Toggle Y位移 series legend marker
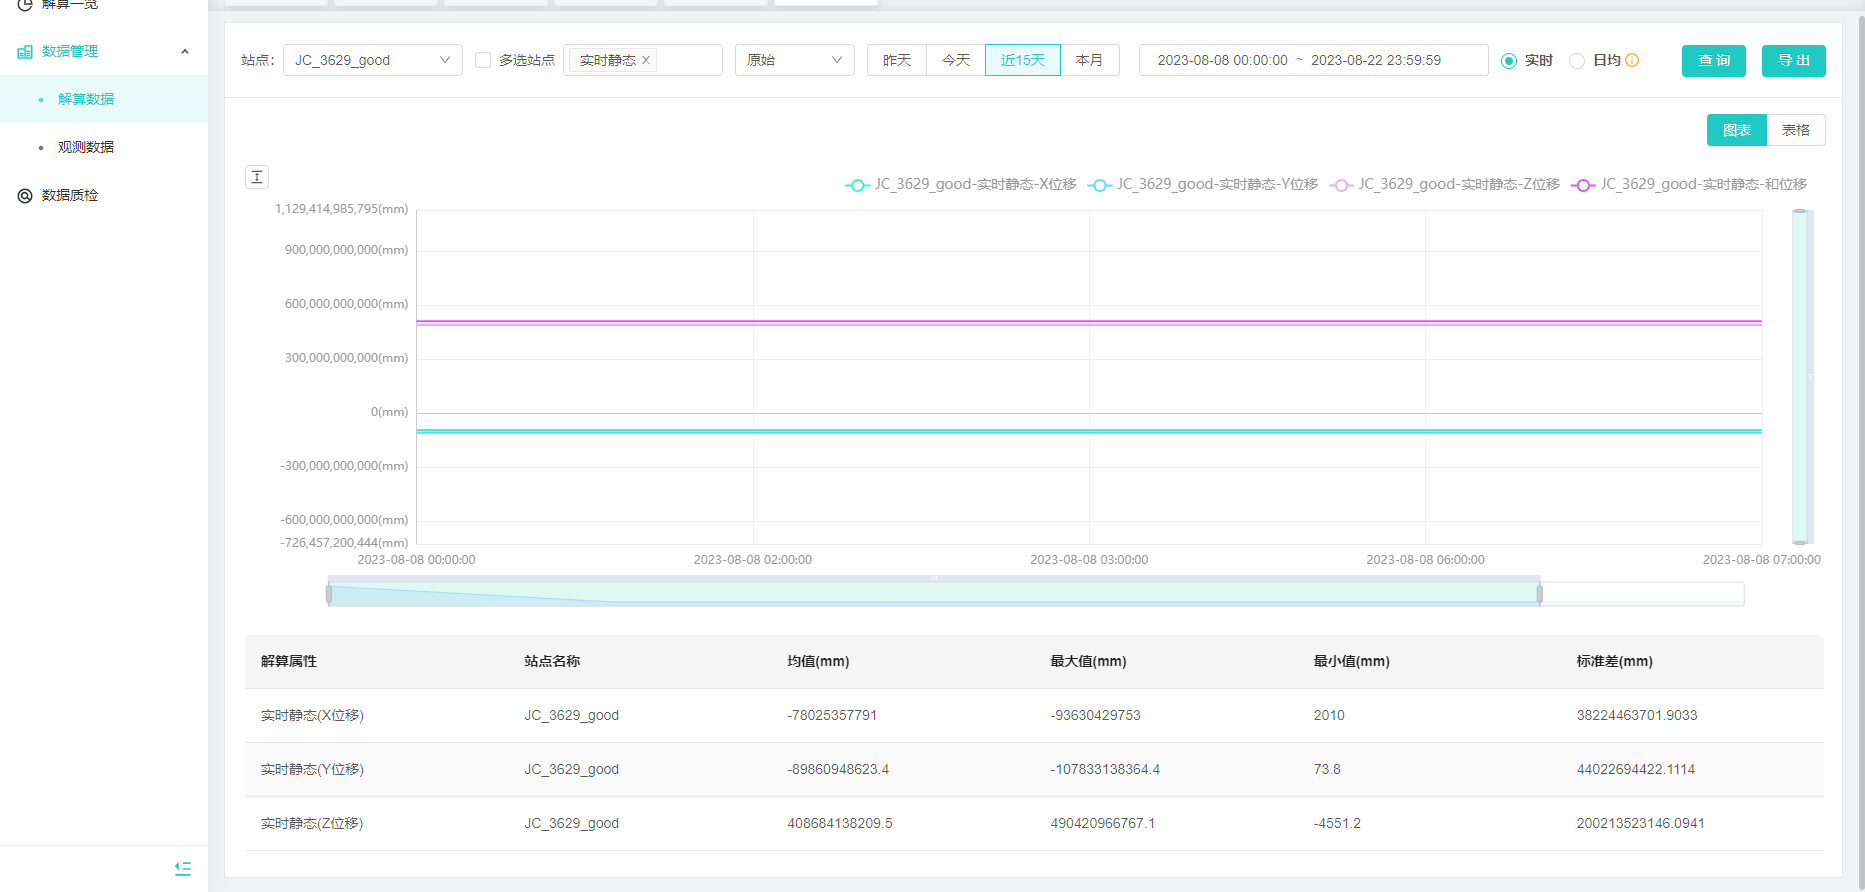Image resolution: width=1865 pixels, height=892 pixels. pyautogui.click(x=1099, y=185)
